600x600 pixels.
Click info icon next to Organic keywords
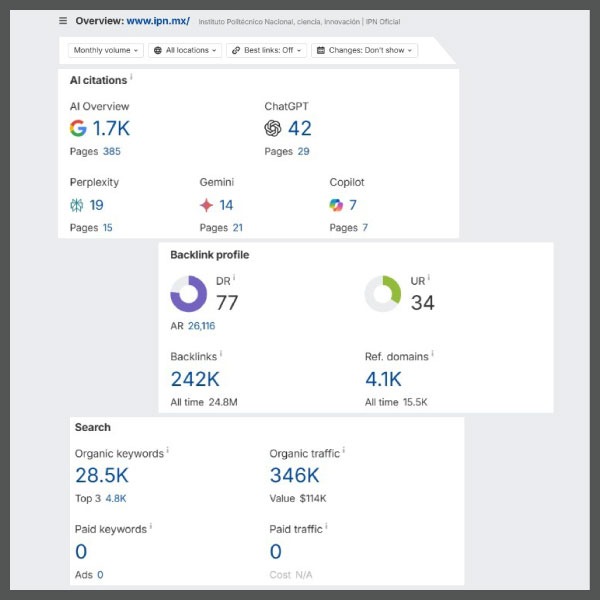pyautogui.click(x=168, y=452)
